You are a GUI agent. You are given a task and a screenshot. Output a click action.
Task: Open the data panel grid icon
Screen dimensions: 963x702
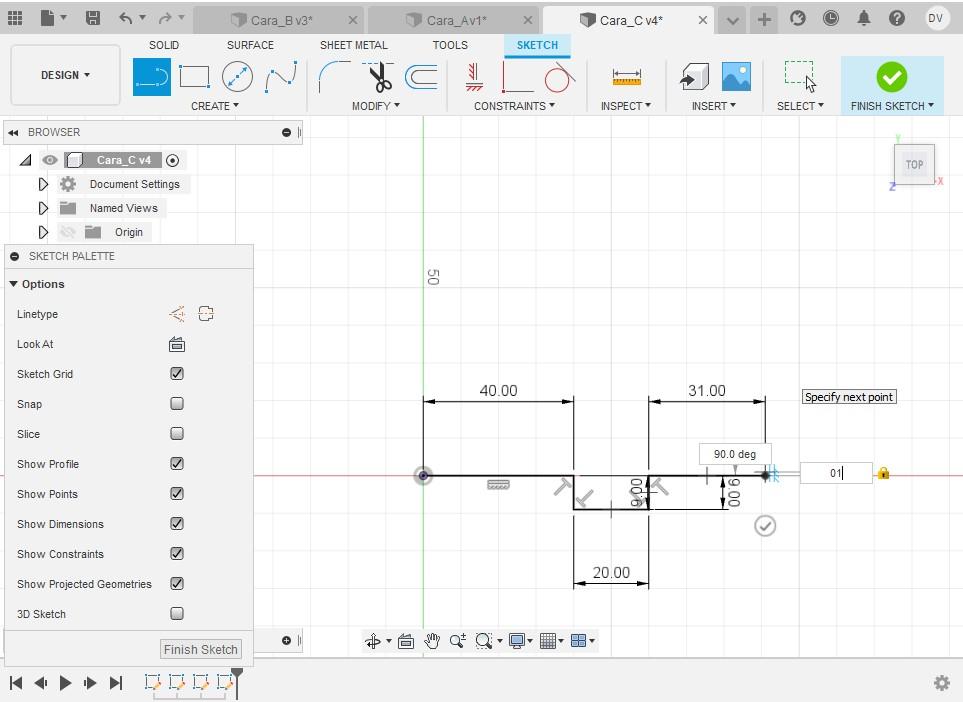pyautogui.click(x=15, y=18)
